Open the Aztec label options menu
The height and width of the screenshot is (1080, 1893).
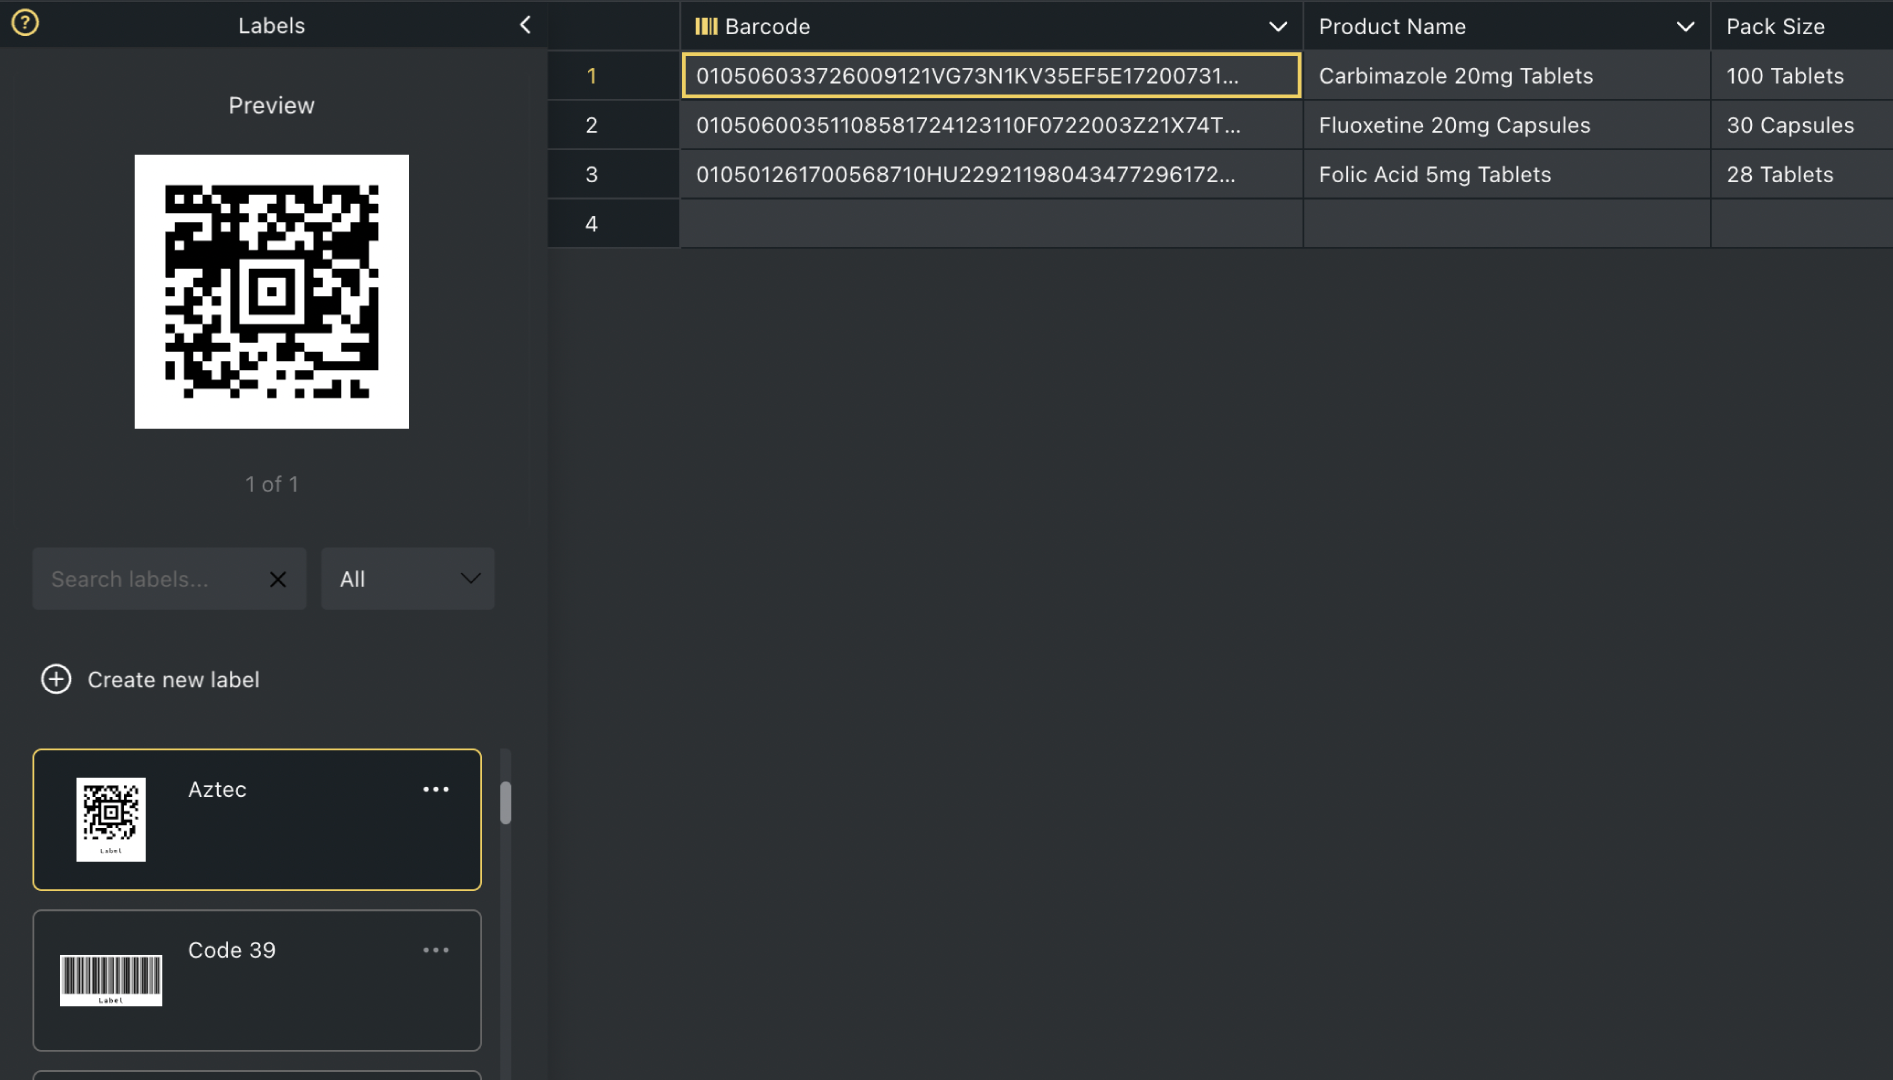point(436,789)
